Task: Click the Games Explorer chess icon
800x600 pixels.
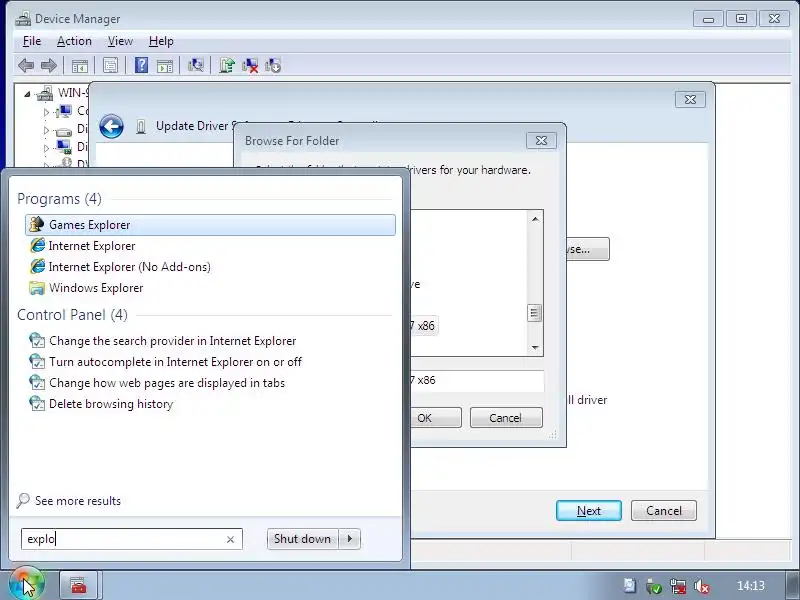Action: [x=37, y=224]
